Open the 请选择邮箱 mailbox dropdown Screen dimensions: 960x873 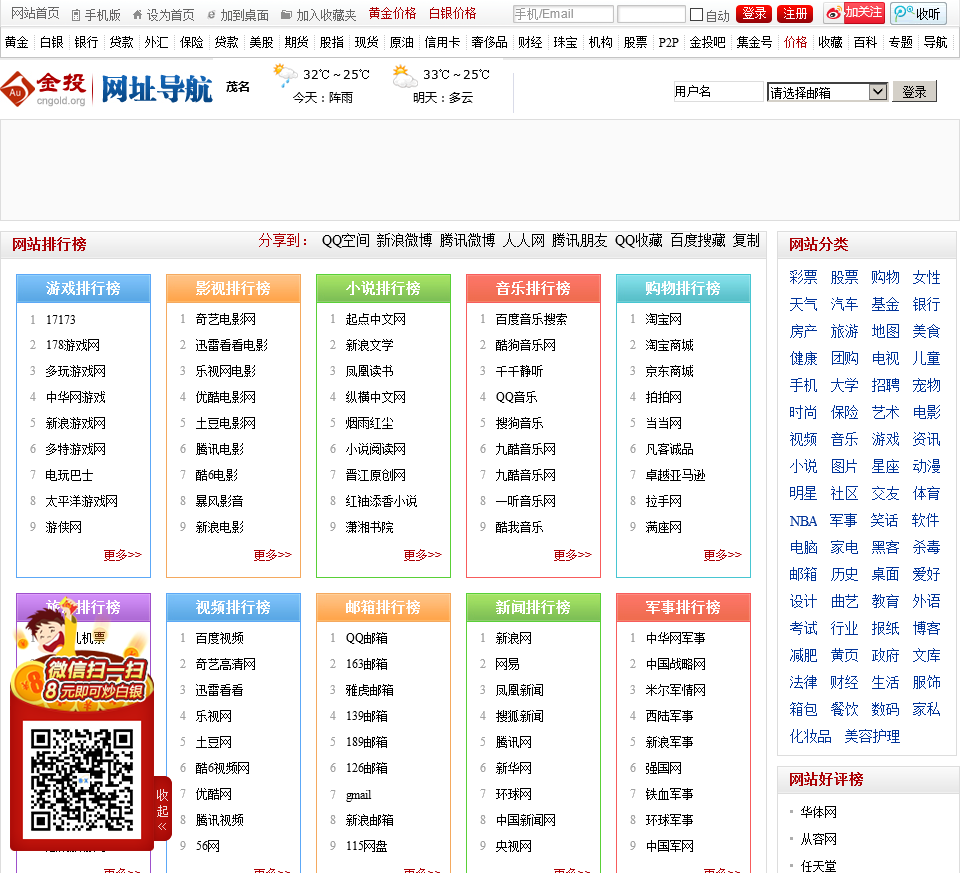click(x=827, y=92)
